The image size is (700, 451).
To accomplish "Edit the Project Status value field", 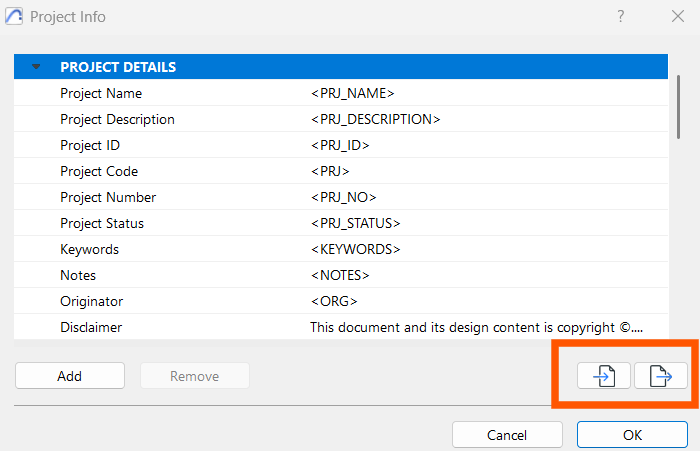I will point(488,223).
